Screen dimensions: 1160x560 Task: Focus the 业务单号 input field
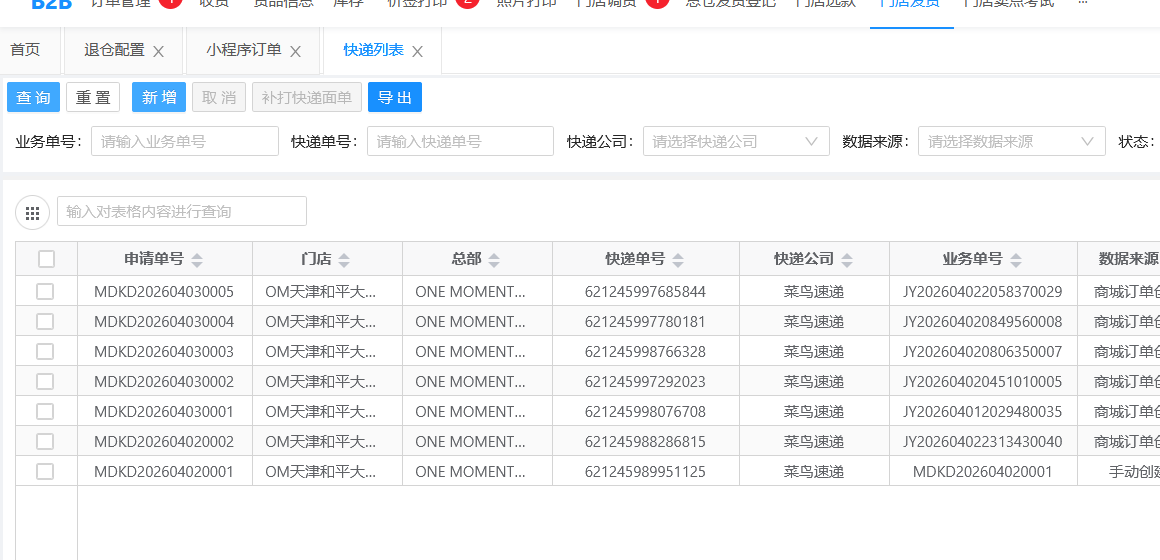184,142
